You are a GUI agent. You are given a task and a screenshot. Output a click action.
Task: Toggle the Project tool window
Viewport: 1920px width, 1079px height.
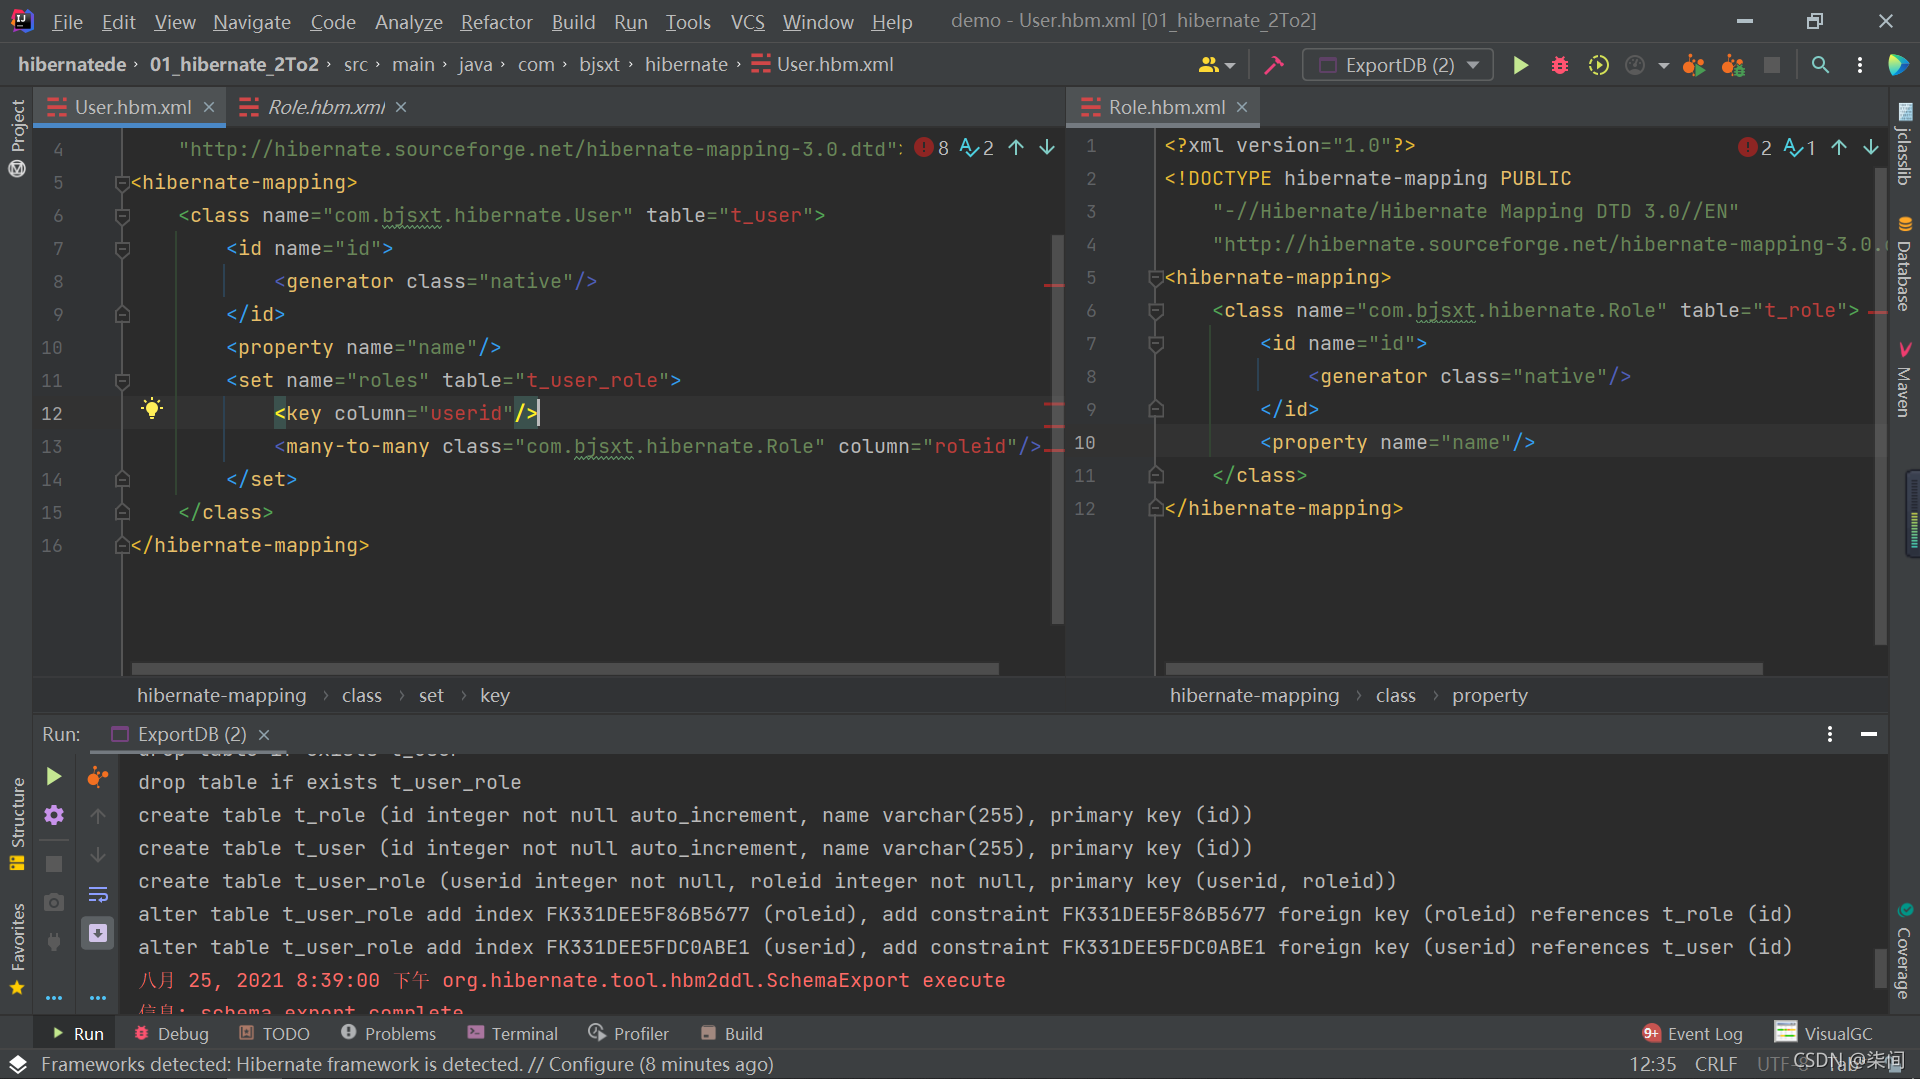coord(17,137)
